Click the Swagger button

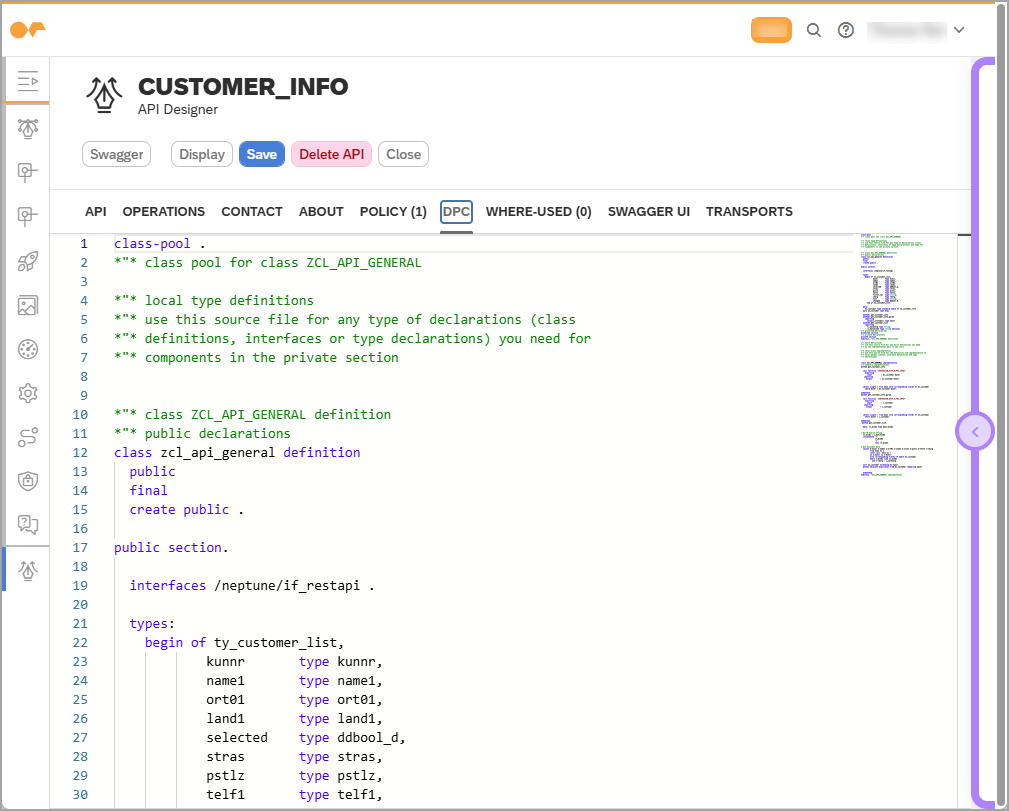click(x=116, y=154)
